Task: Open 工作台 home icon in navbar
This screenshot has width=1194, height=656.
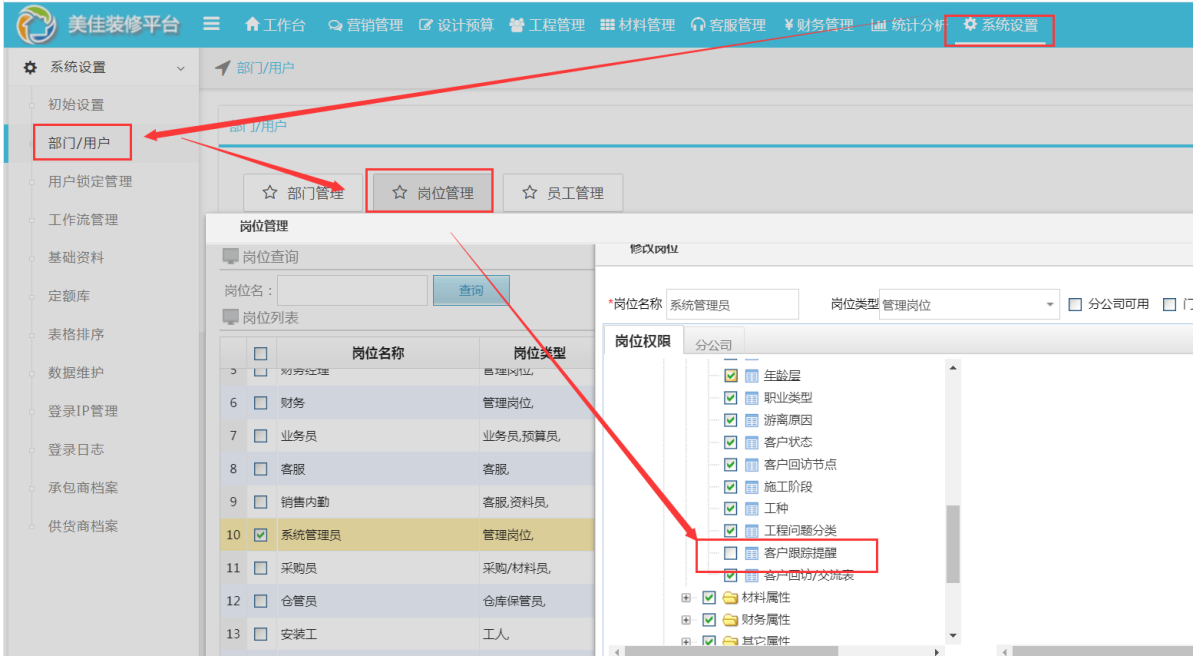Action: 252,25
